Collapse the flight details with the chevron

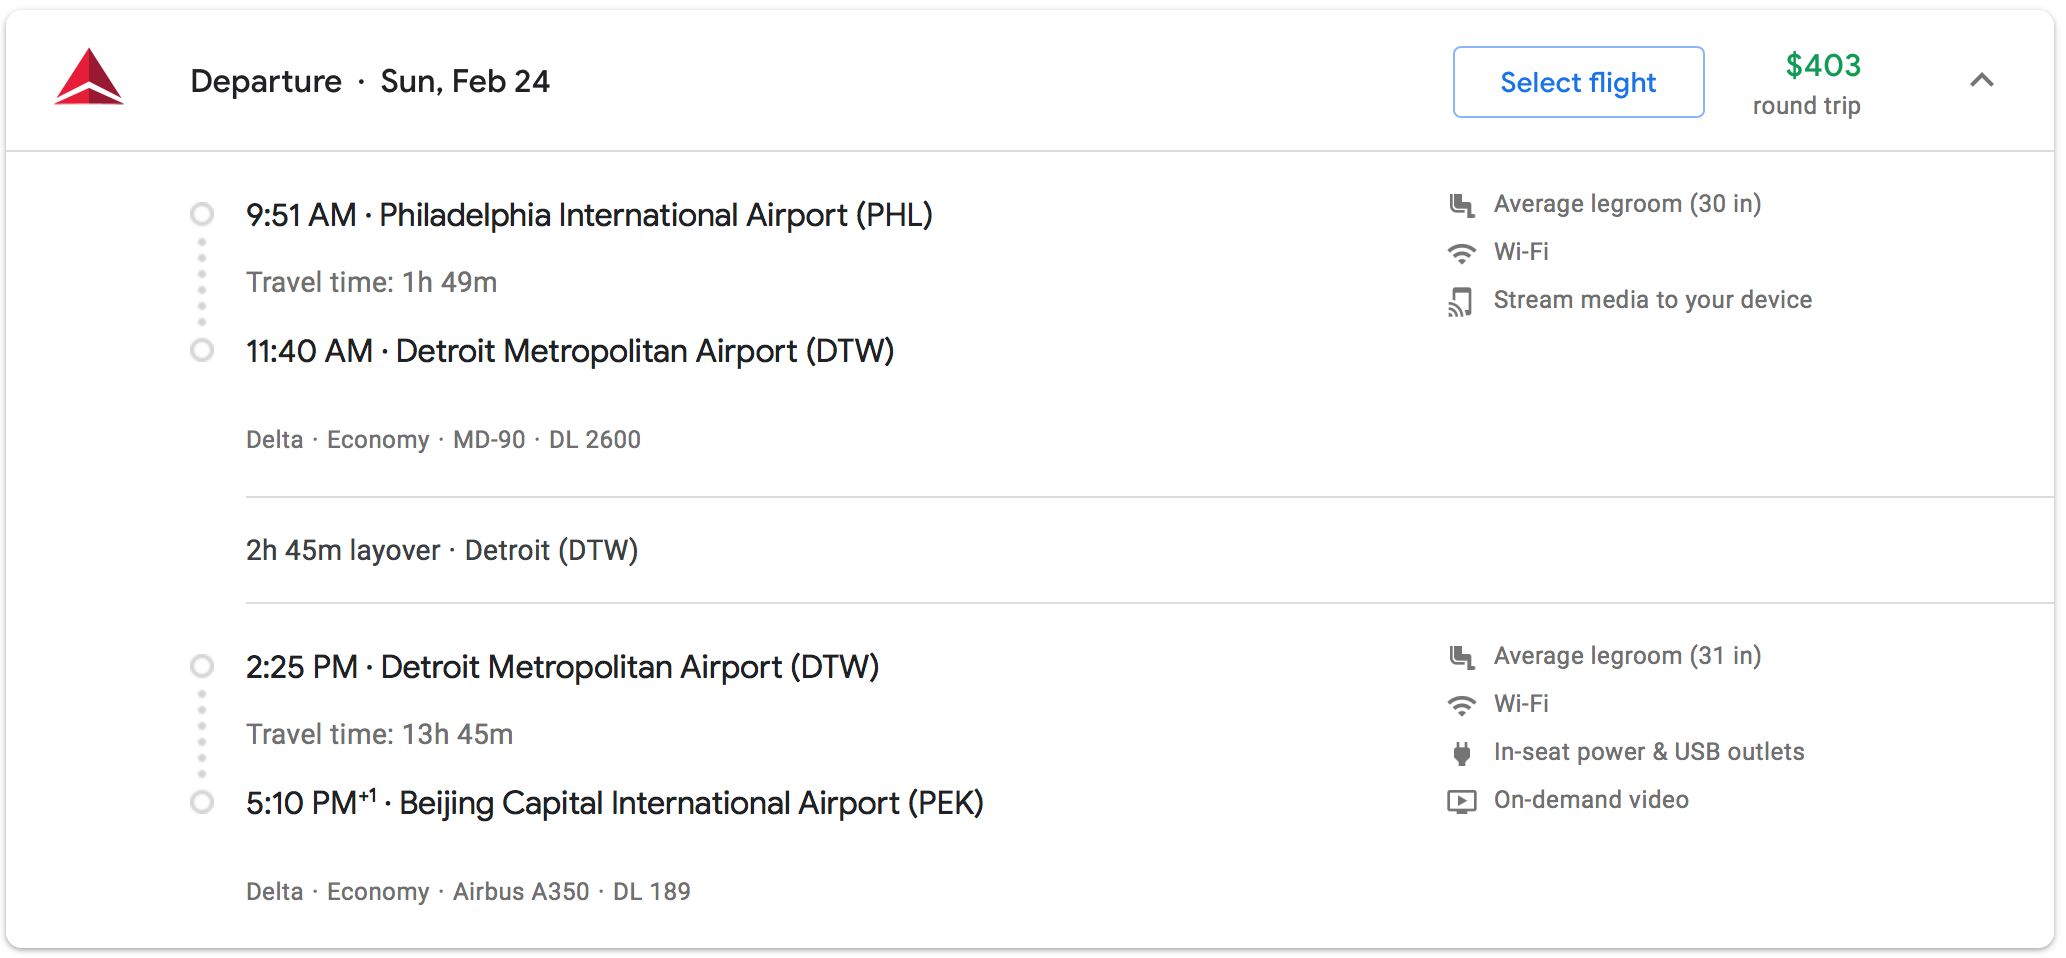[x=1981, y=81]
